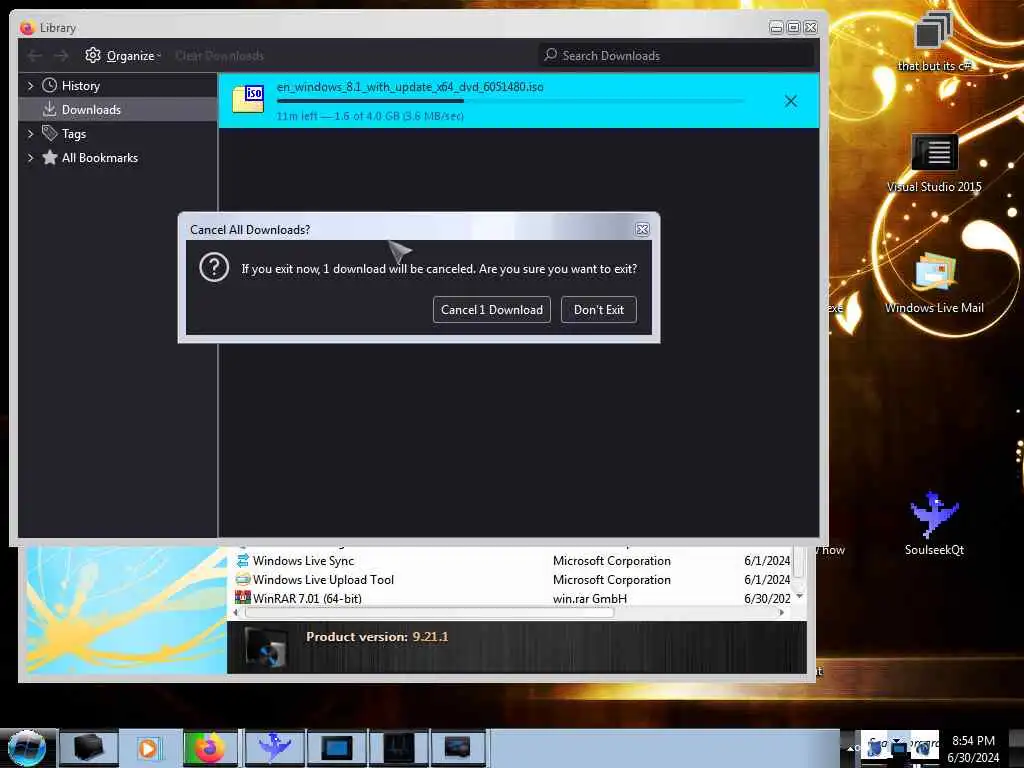Viewport: 1024px width, 768px height.
Task: Click win.rar GmbH publisher cell
Action: pyautogui.click(x=590, y=598)
